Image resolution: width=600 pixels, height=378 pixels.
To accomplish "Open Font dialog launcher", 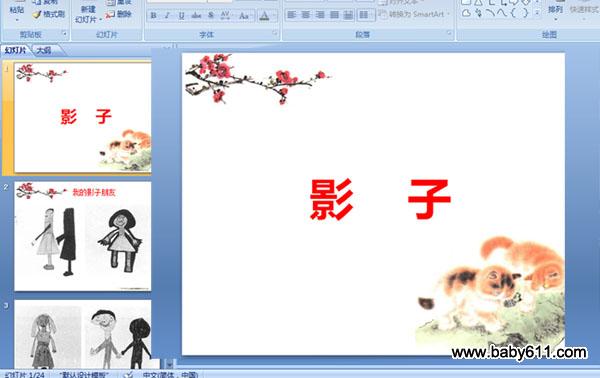I will [x=275, y=34].
